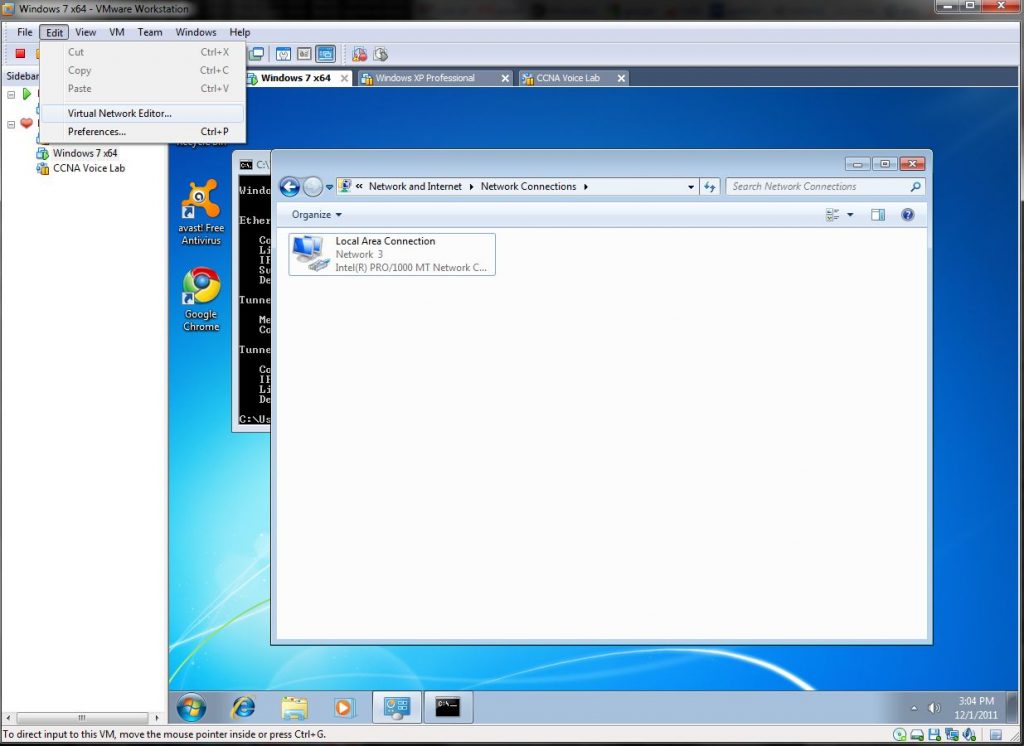
Task: Toggle the preview pane in Network Connections
Action: coord(878,214)
